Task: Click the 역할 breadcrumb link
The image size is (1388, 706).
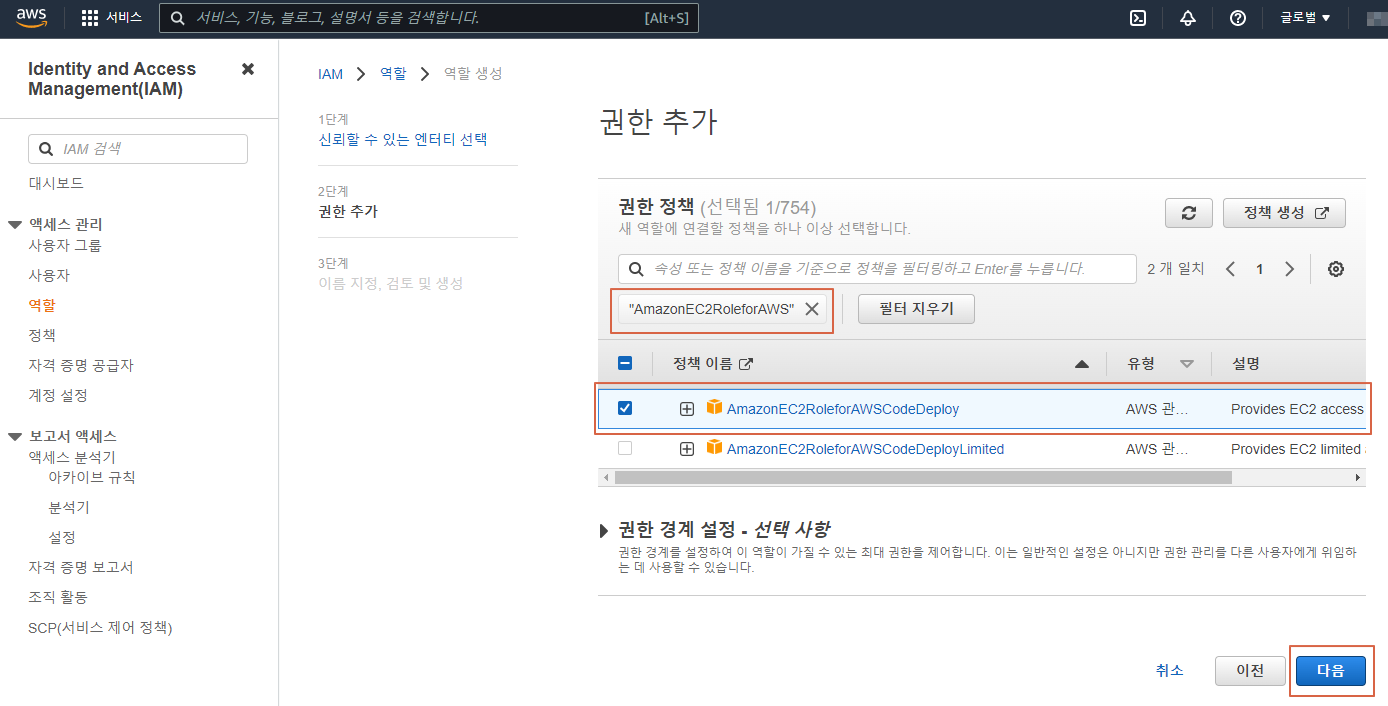Action: [x=393, y=74]
